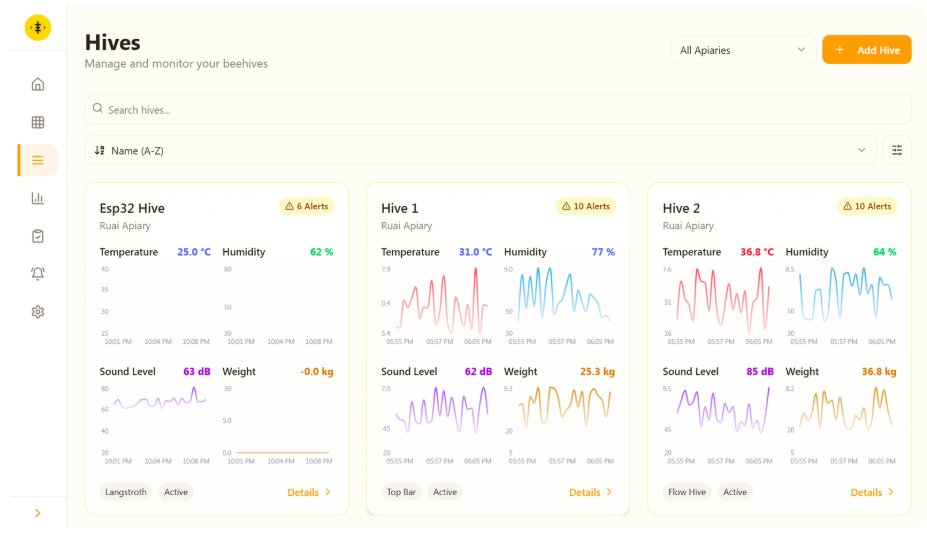Open Details link for Hive 1

[591, 492]
